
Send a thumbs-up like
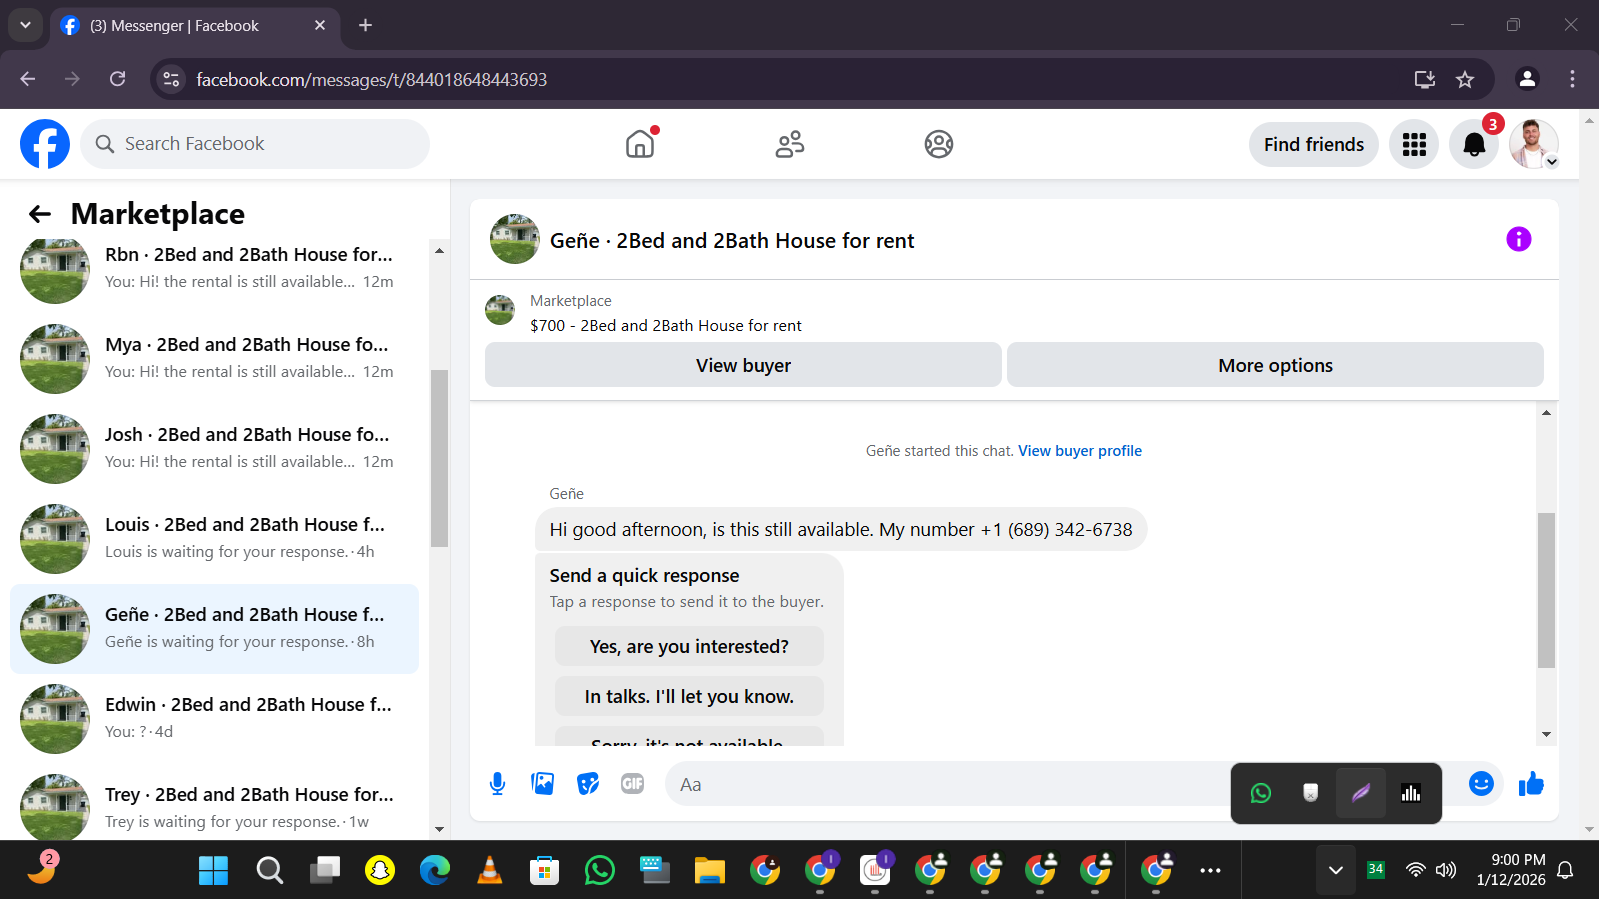point(1531,784)
